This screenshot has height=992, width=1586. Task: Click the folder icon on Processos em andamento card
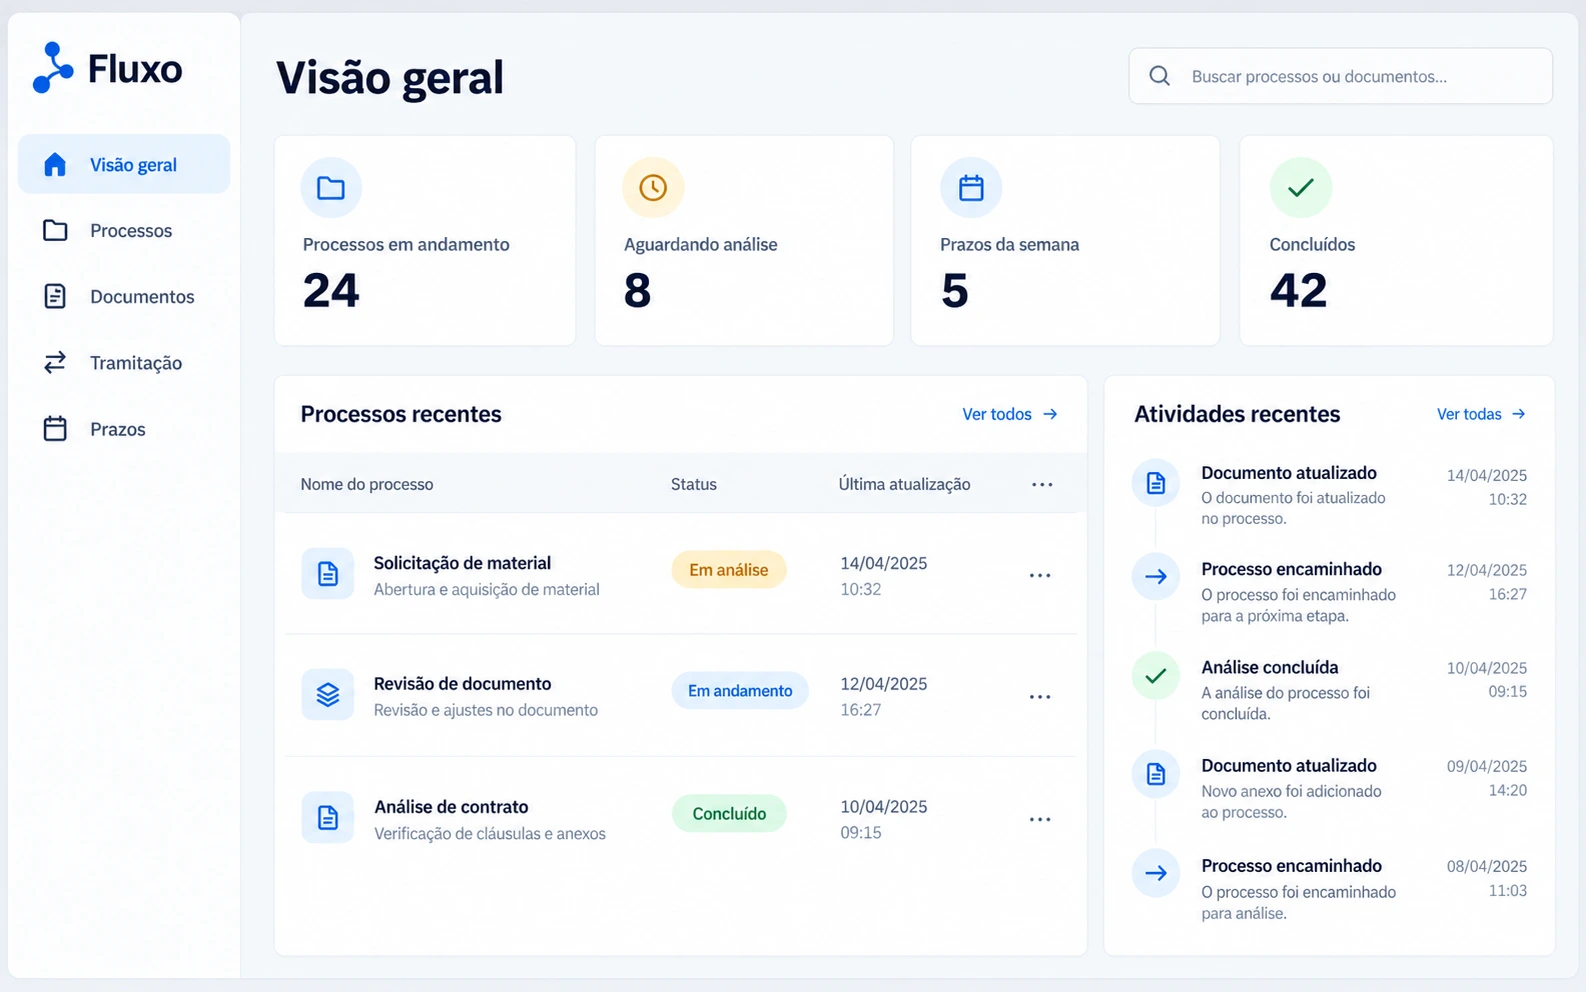(x=331, y=187)
